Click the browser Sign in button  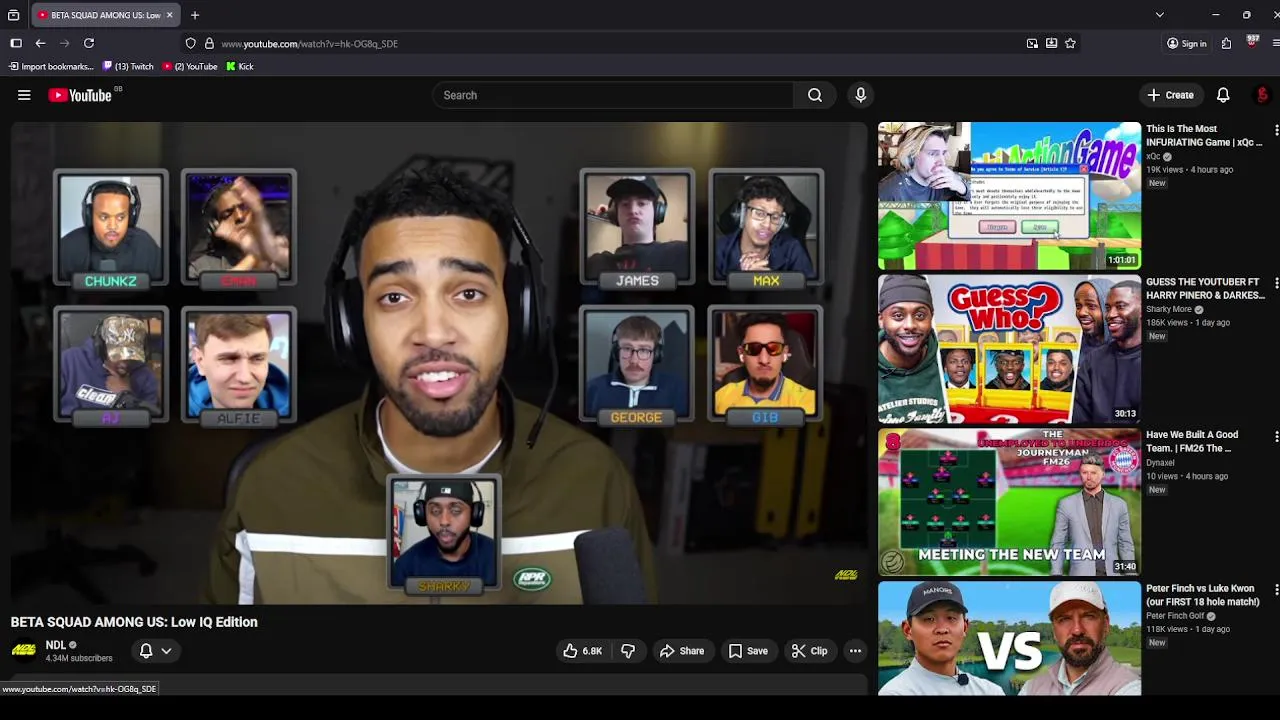click(x=1187, y=43)
